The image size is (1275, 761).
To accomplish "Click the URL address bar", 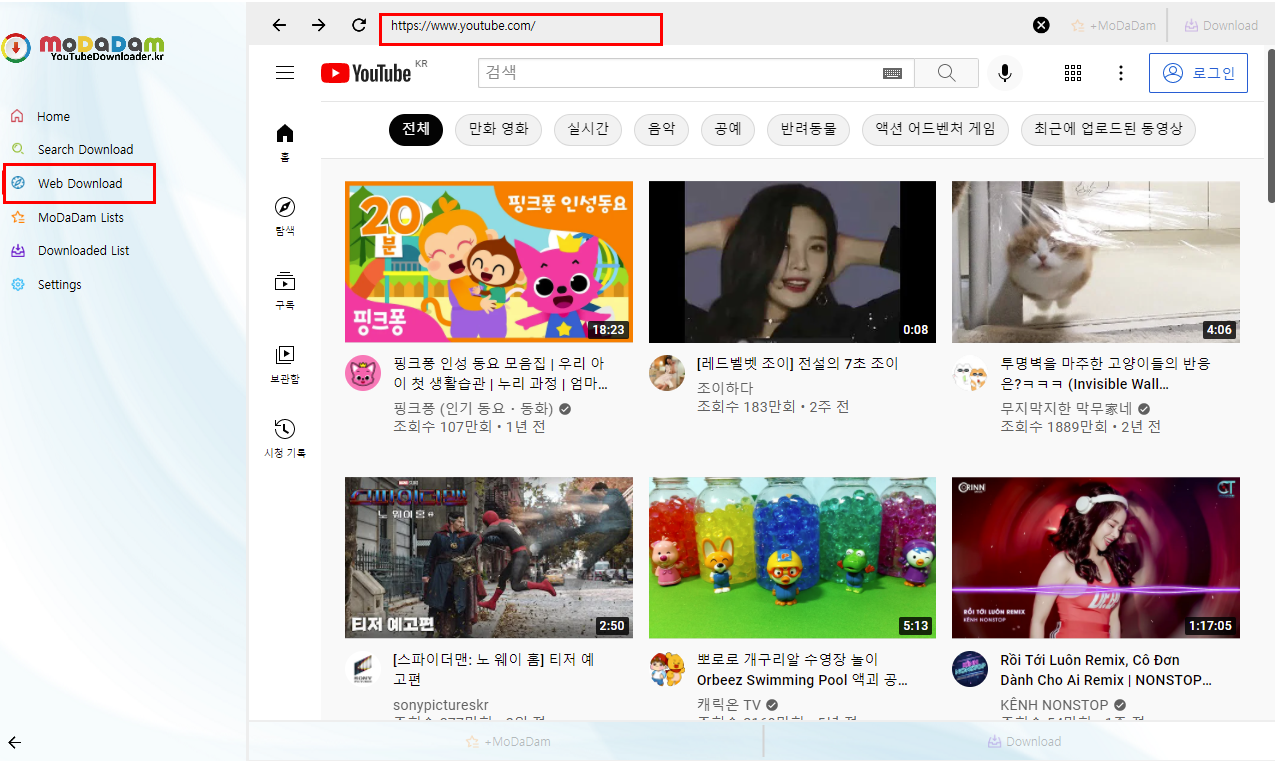I will coord(520,29).
